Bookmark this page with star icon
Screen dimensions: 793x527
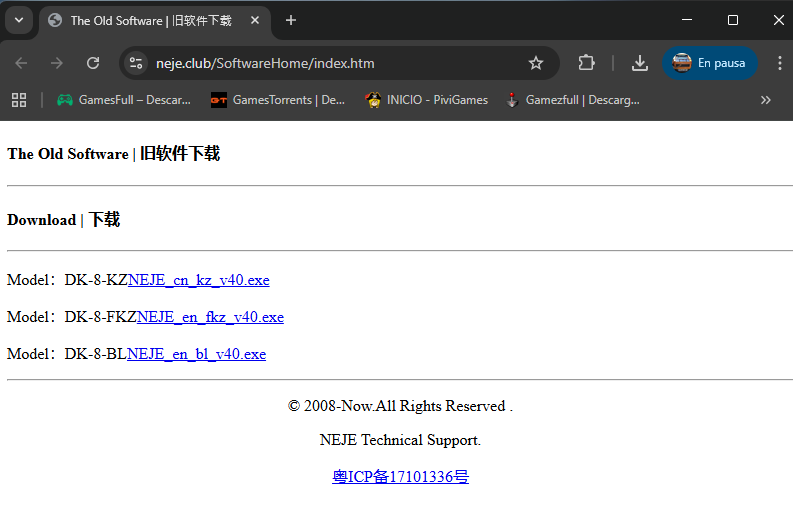(x=536, y=63)
